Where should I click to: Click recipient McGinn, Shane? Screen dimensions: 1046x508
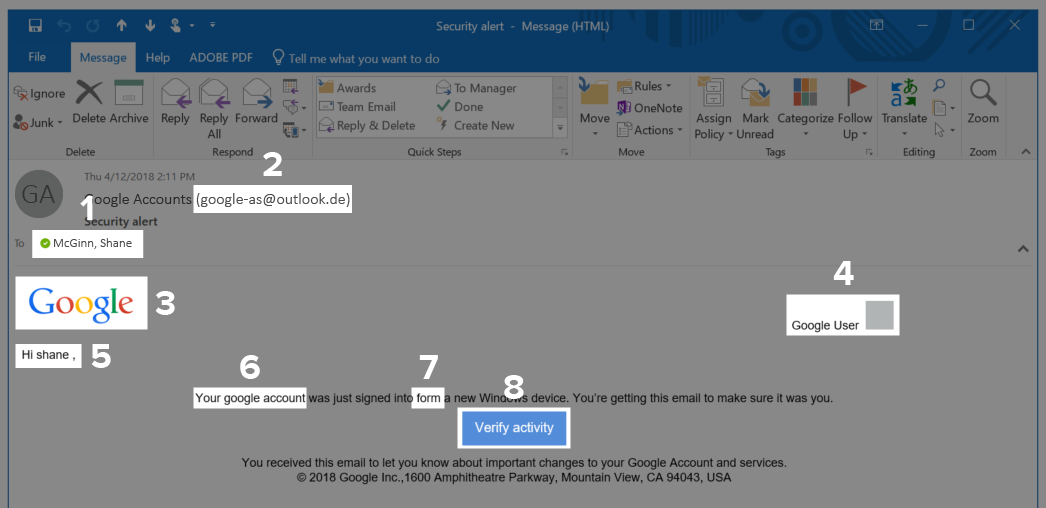(87, 243)
